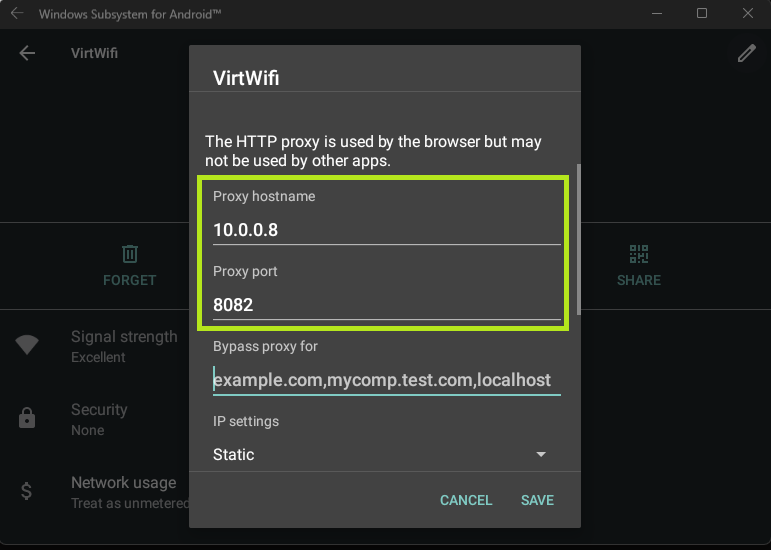Click the Share label text
Viewport: 771px width, 550px height.
tap(639, 280)
